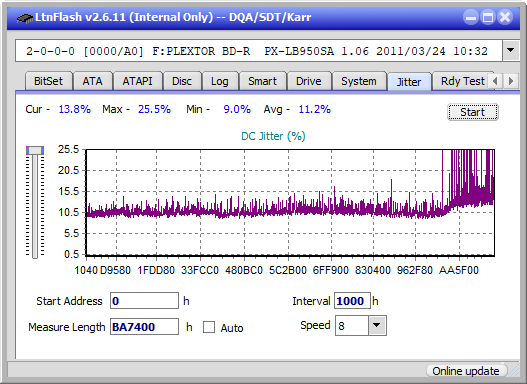Go to the System tab
The image size is (527, 384).
click(359, 81)
